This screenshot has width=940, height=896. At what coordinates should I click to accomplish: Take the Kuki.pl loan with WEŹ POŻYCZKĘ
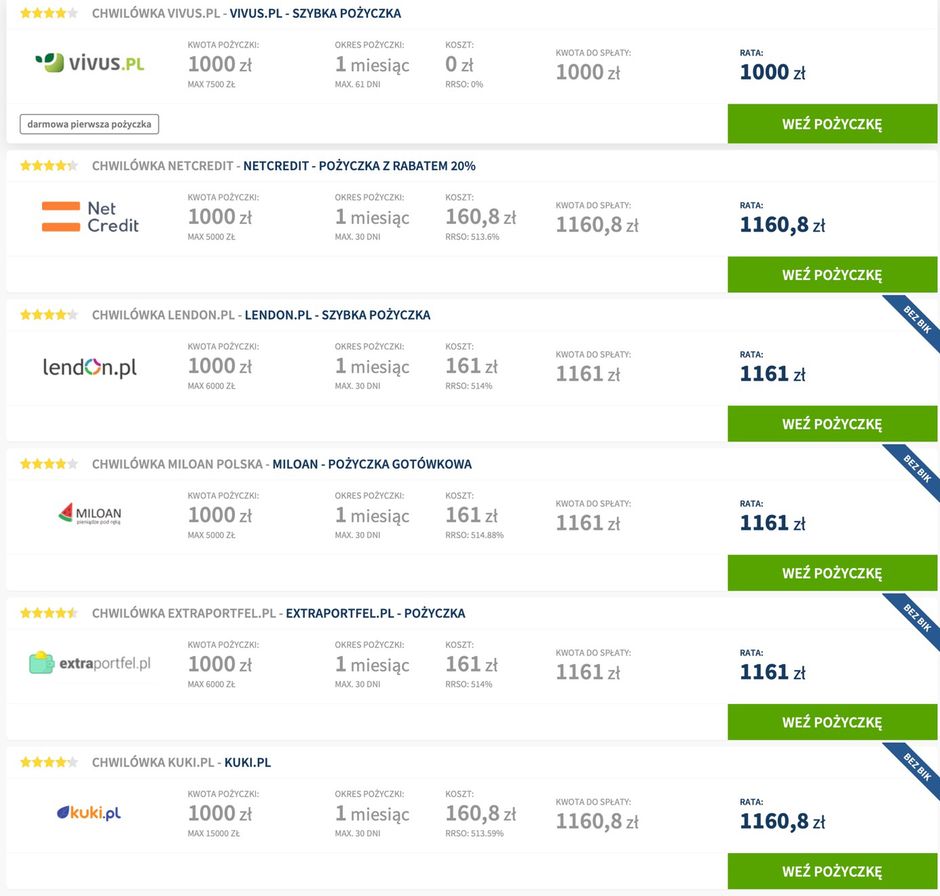coord(832,871)
